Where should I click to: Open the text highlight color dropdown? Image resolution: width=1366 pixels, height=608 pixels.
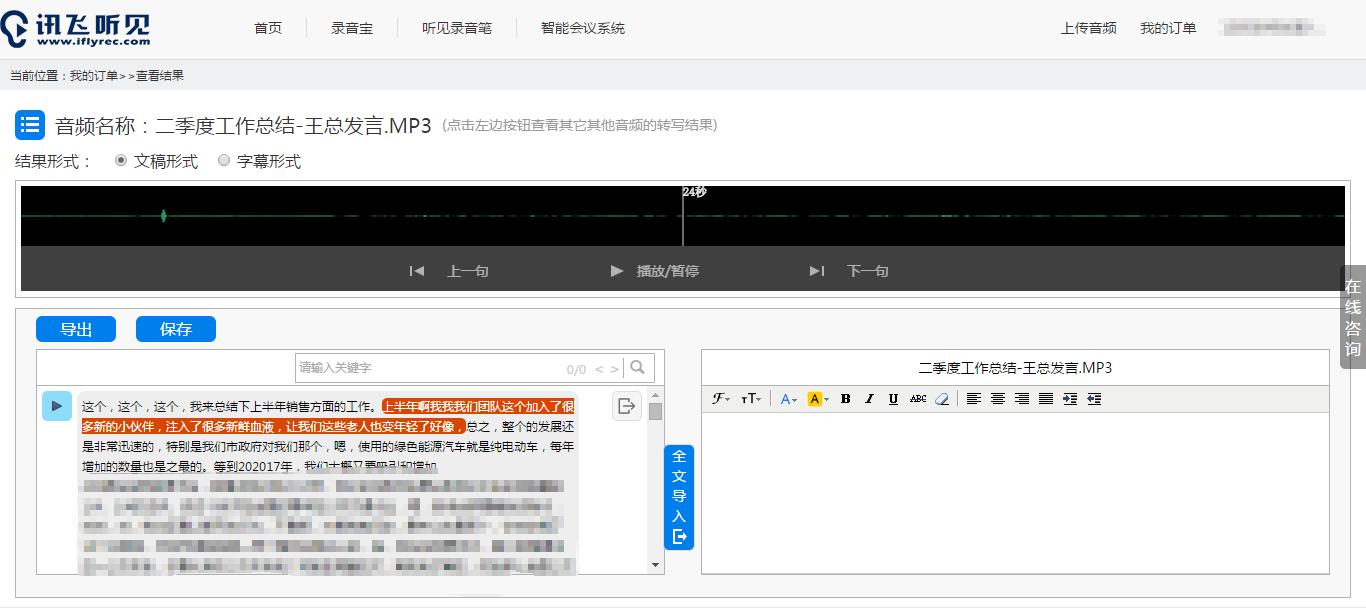pyautogui.click(x=817, y=398)
